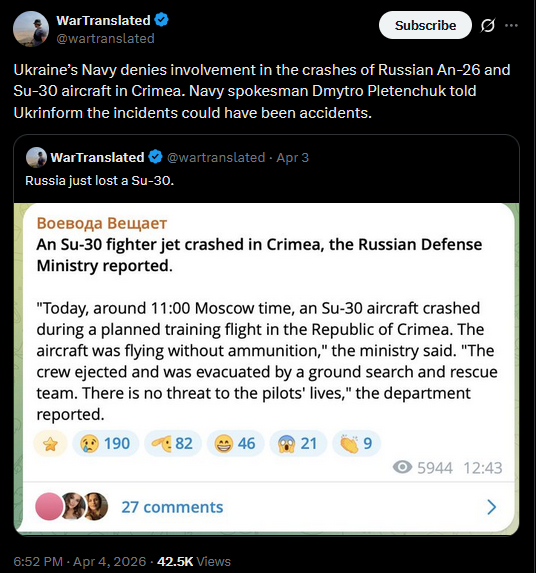The height and width of the screenshot is (573, 536).
Task: Click the Grok slashed-circle icon
Action: coord(488,26)
